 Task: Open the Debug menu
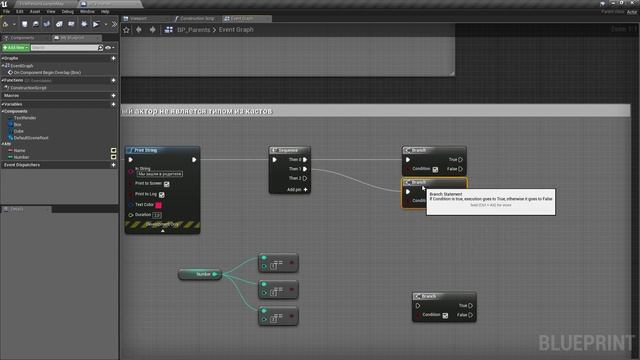tap(68, 11)
